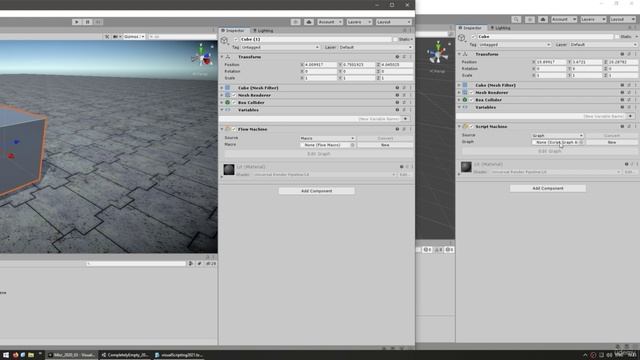The height and width of the screenshot is (360, 640).
Task: Click the collab icon beside cloud in left window
Action: tap(296, 22)
